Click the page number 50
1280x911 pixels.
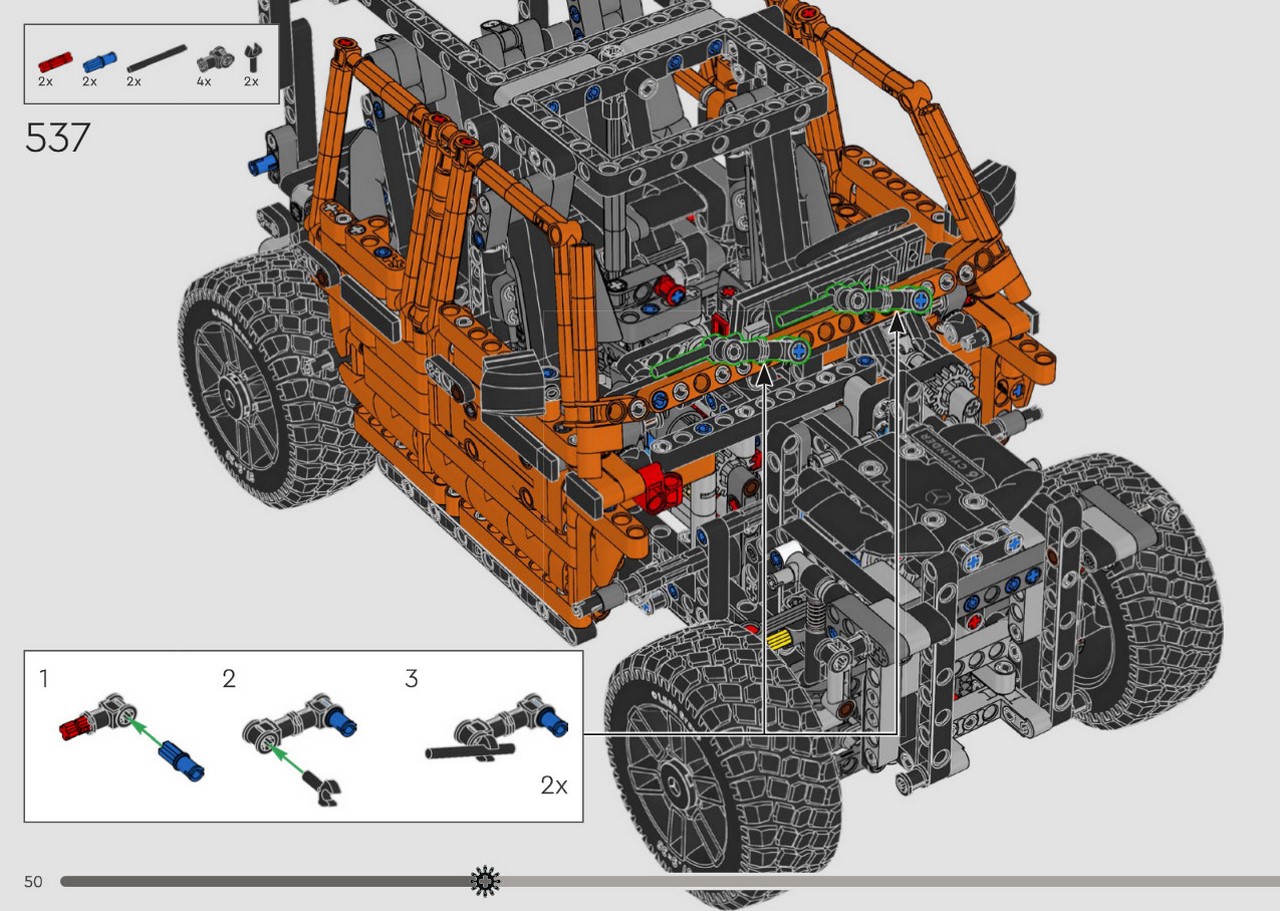click(x=33, y=881)
